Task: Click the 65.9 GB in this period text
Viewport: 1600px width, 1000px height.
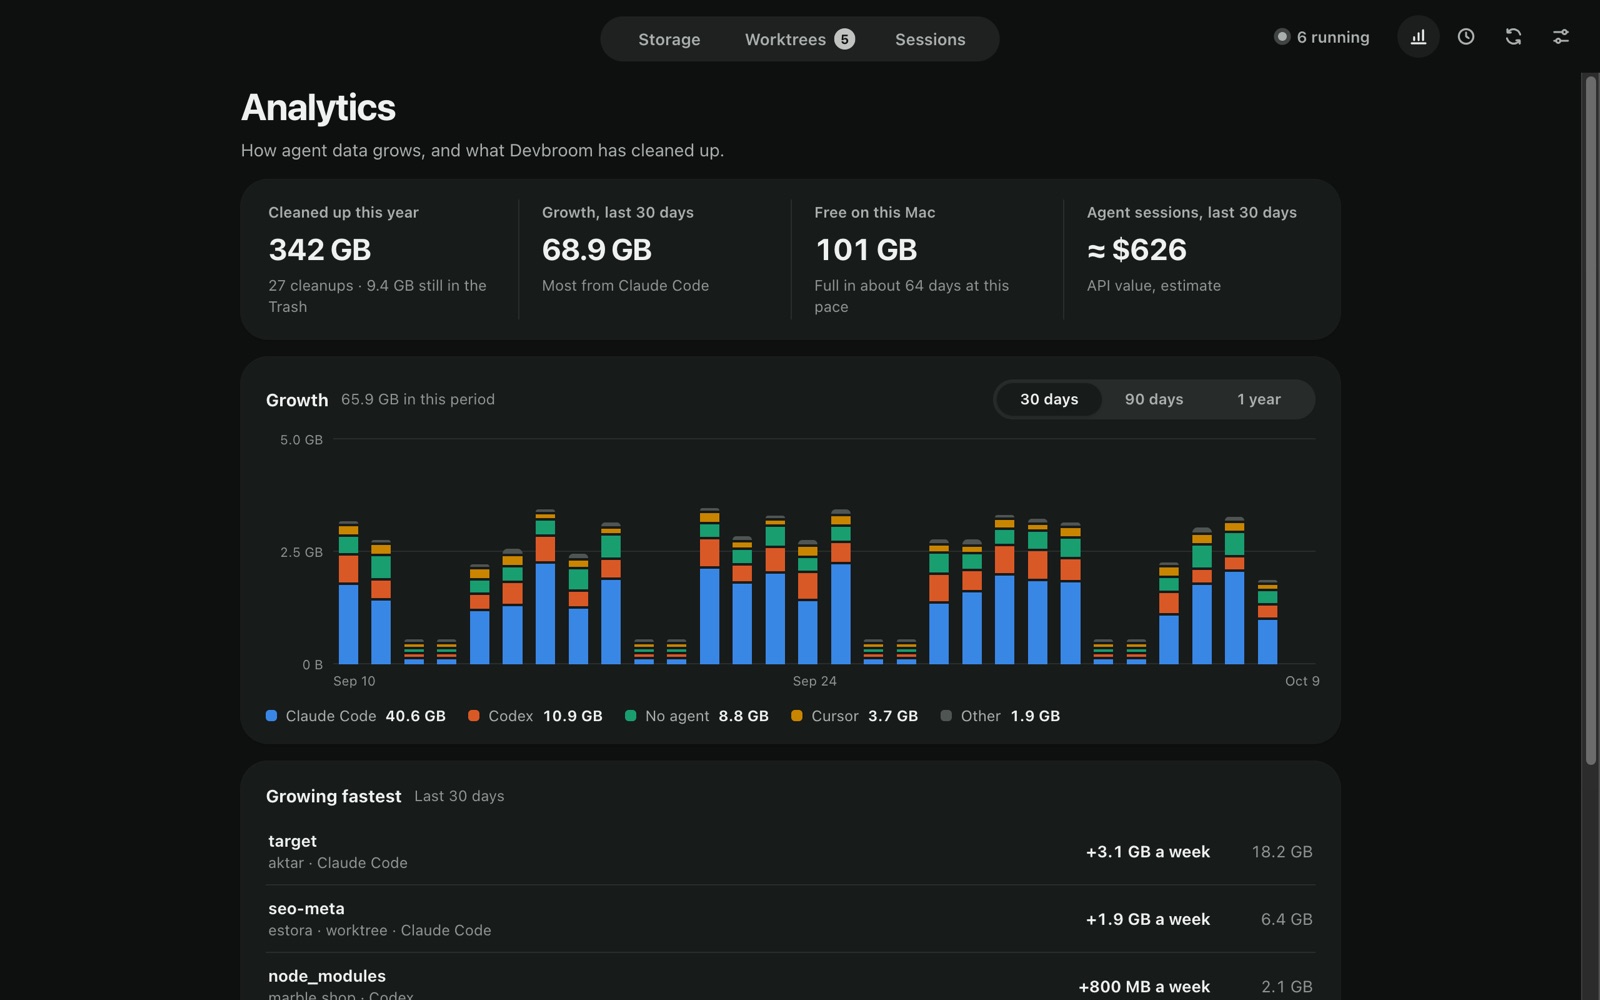Action: click(418, 399)
